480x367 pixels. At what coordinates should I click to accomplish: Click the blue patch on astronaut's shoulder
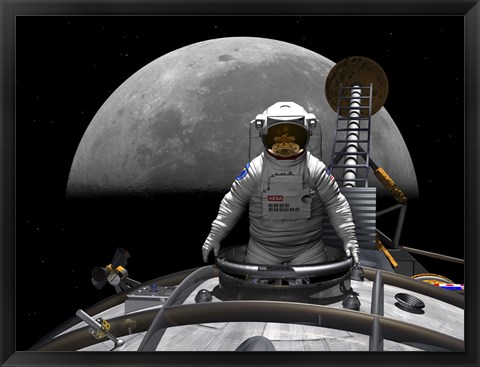click(x=244, y=171)
